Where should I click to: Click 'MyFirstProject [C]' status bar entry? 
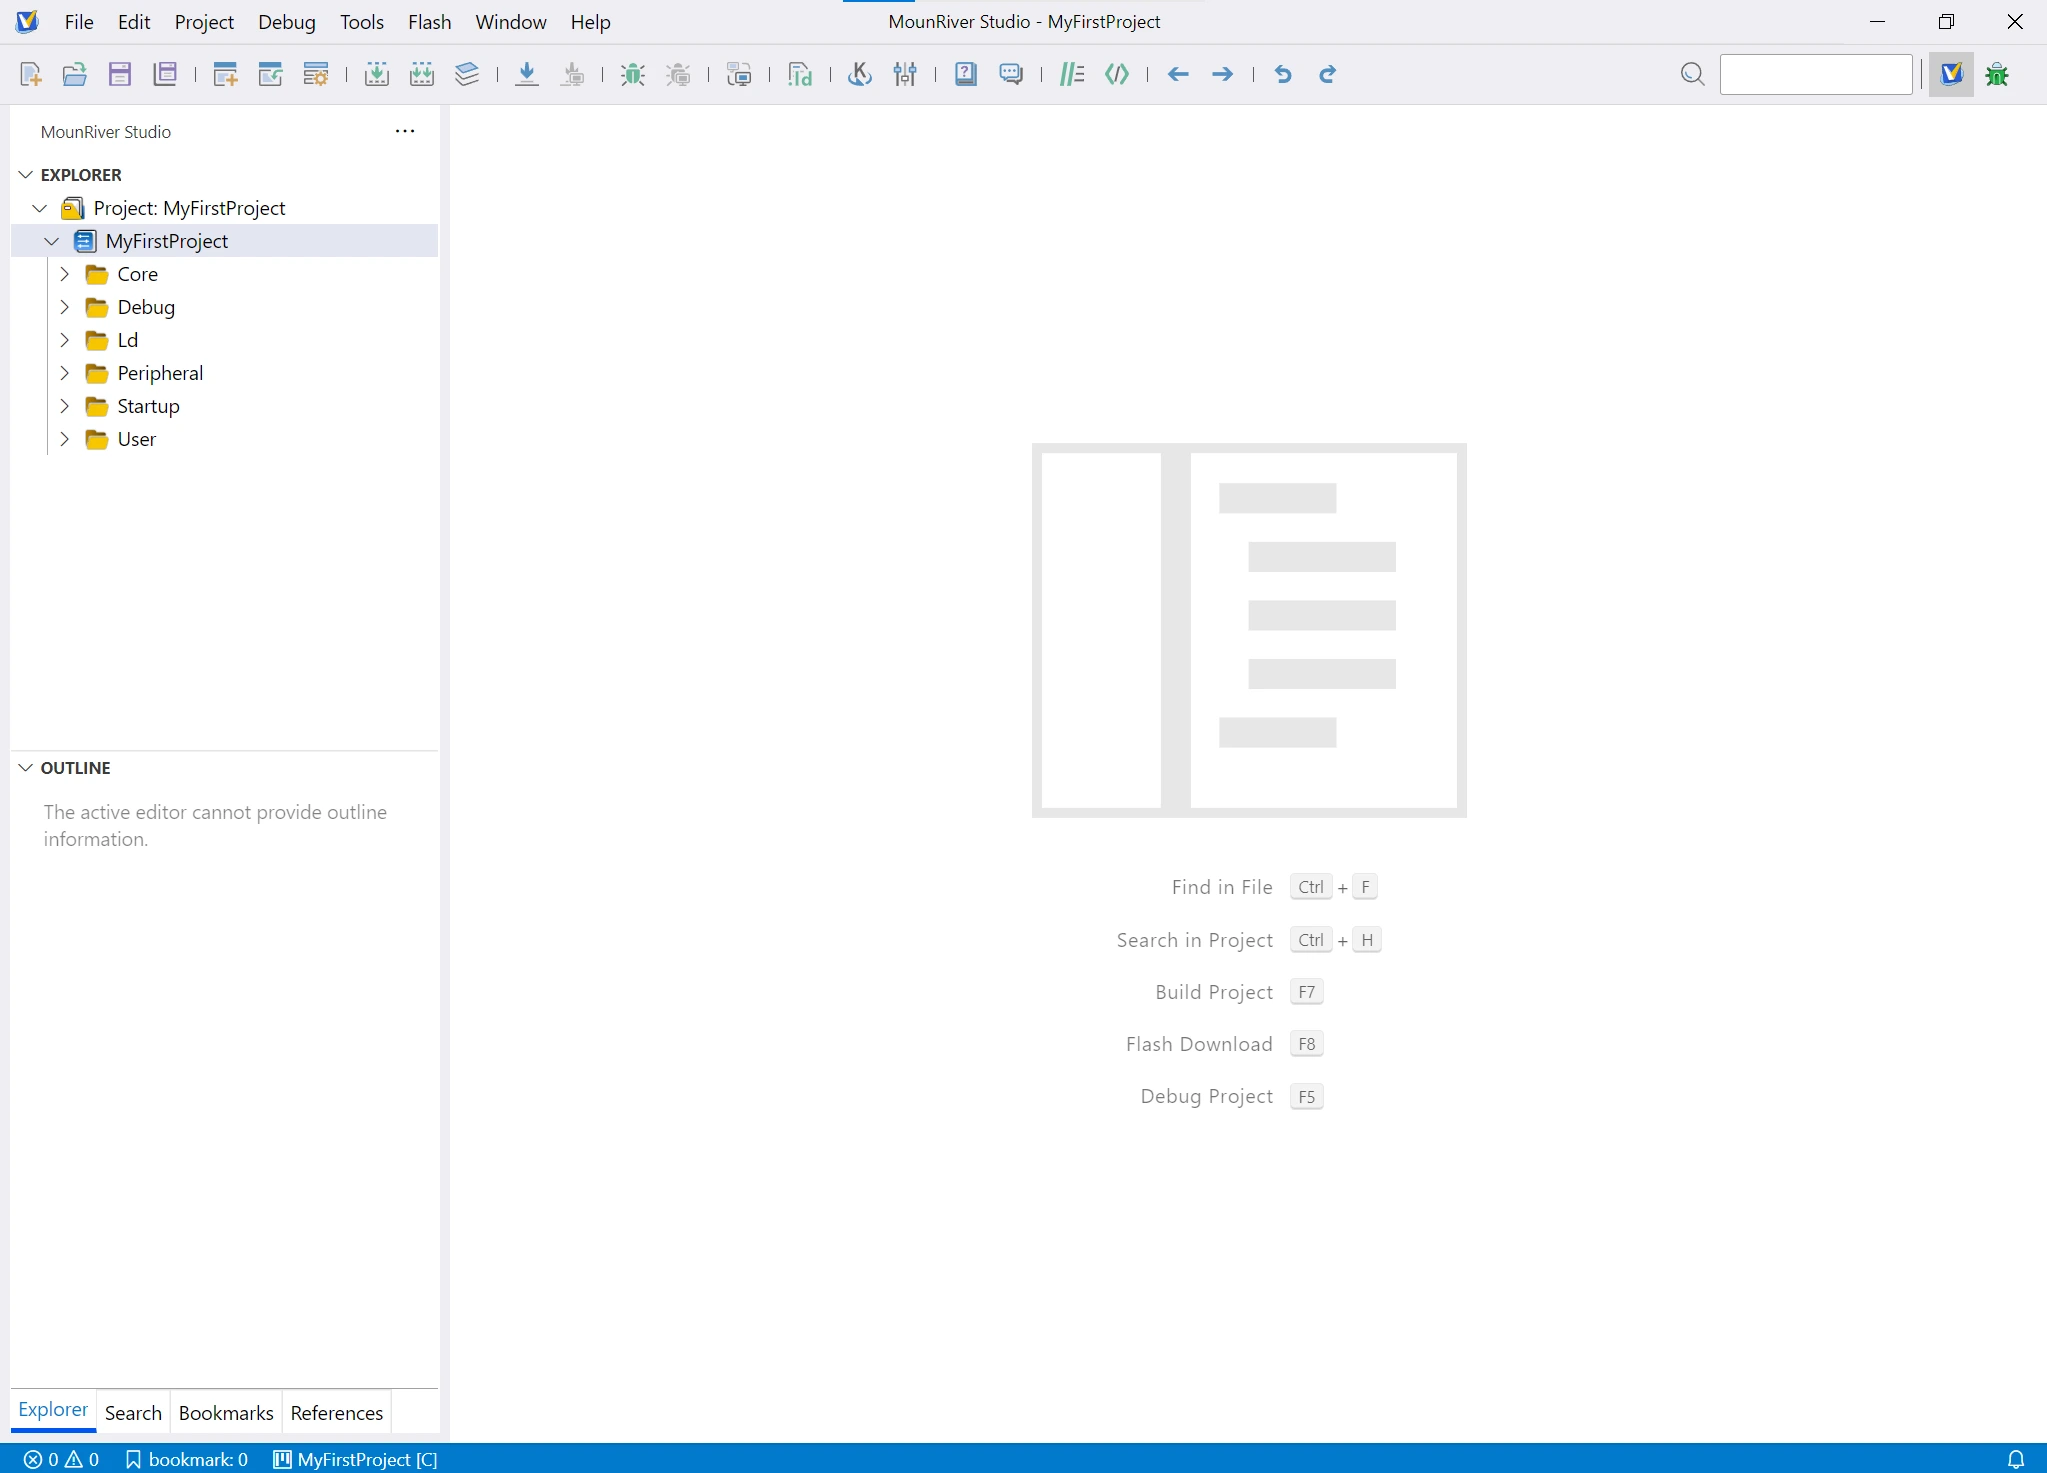[x=356, y=1460]
